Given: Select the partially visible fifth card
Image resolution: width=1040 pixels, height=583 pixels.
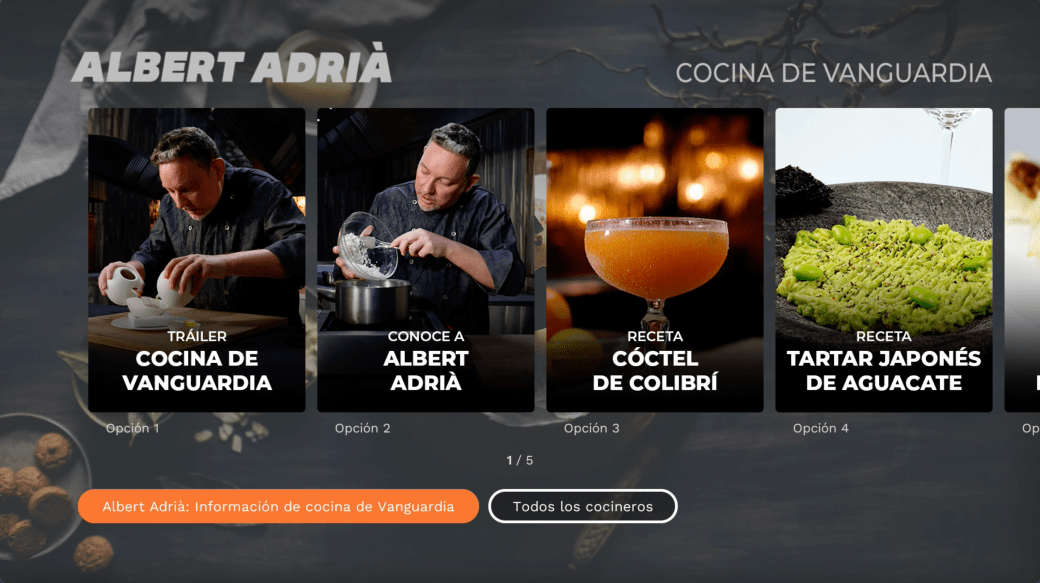Looking at the screenshot, I should [1022, 260].
